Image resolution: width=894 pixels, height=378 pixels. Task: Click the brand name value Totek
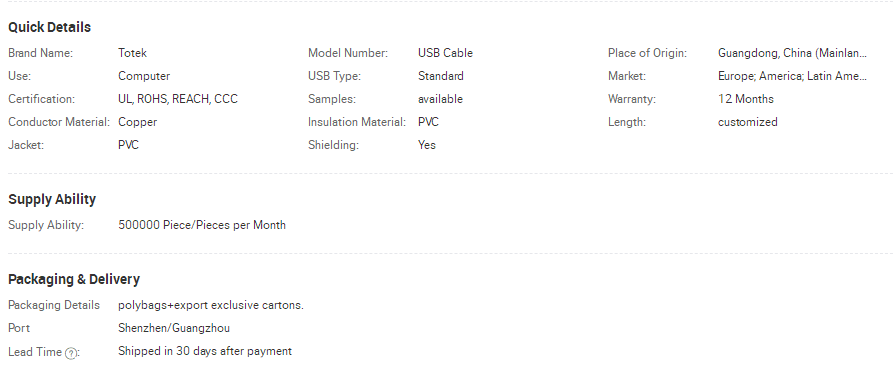pyautogui.click(x=132, y=53)
